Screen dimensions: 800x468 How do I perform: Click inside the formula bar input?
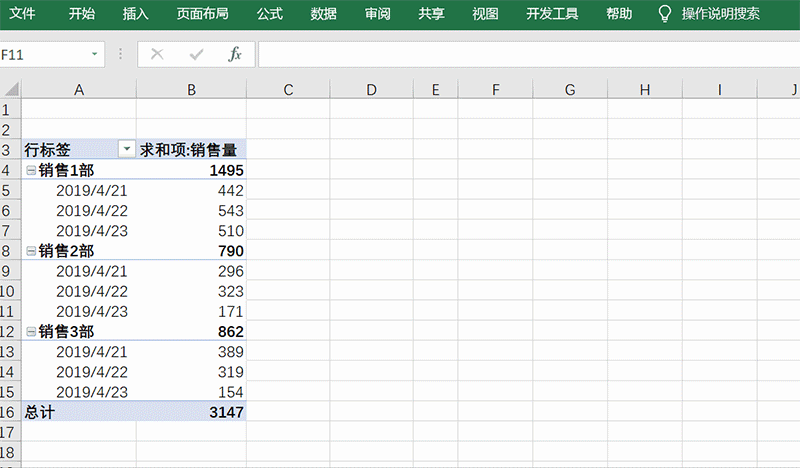pyautogui.click(x=520, y=54)
